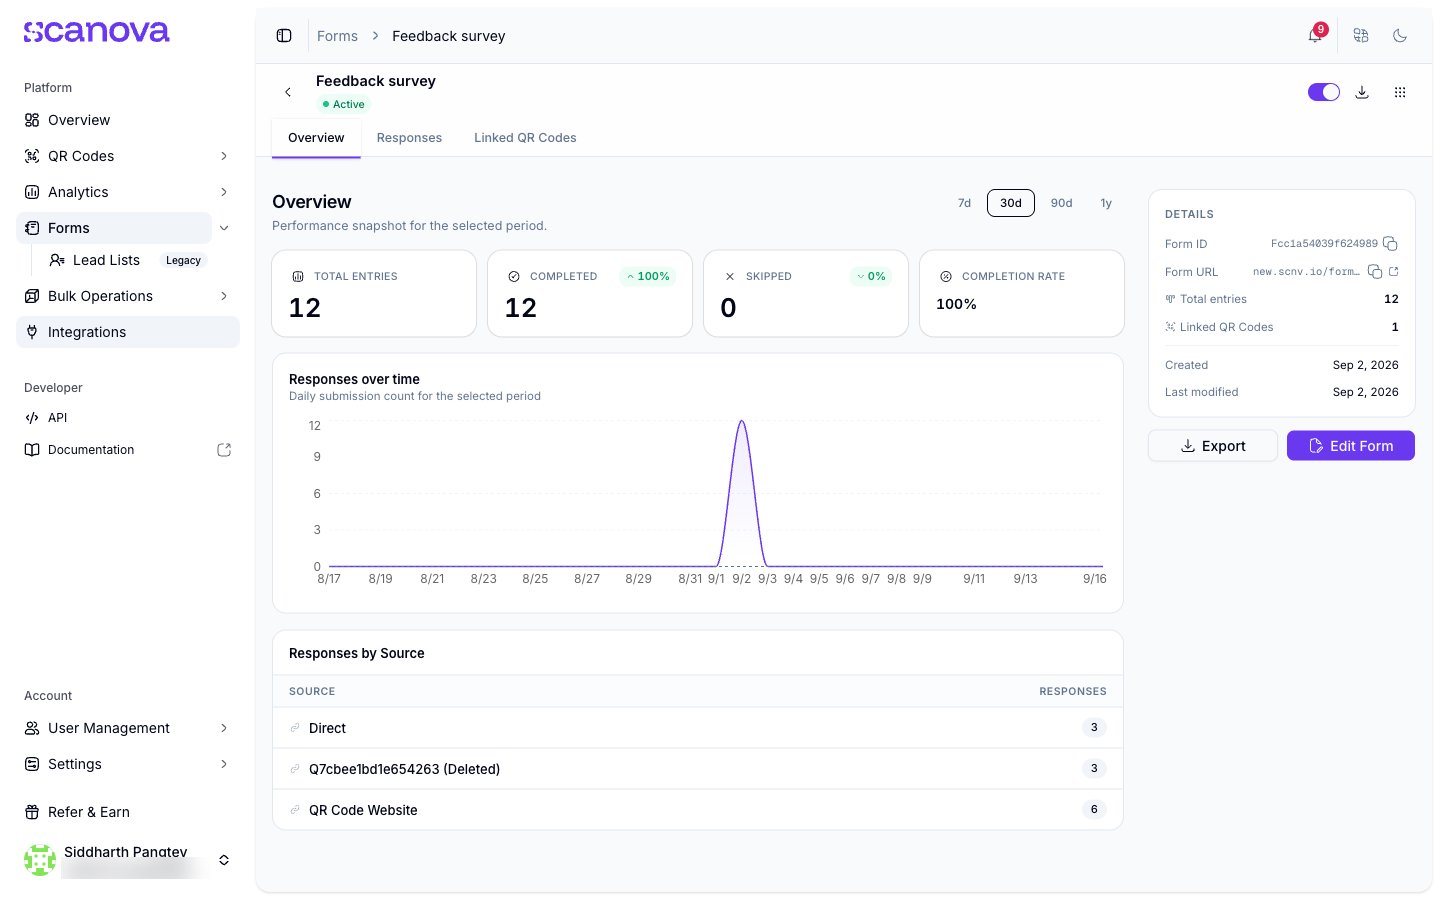1440x900 pixels.
Task: Expand the Settings chevron
Action: [x=224, y=764]
